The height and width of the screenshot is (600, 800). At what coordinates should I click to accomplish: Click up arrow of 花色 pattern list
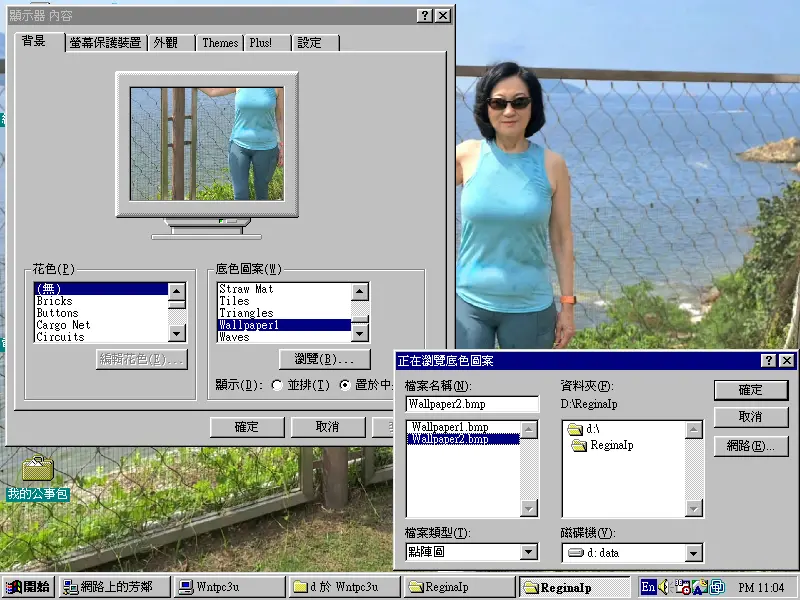[x=177, y=291]
